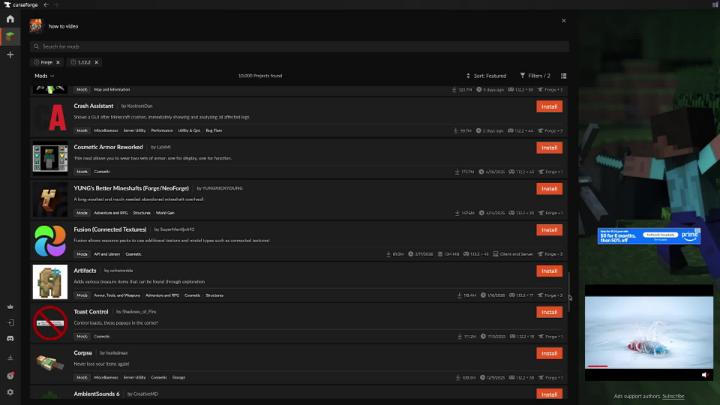Open the Filters / 2 panel
Viewport: 720px width, 405px height.
pos(537,75)
